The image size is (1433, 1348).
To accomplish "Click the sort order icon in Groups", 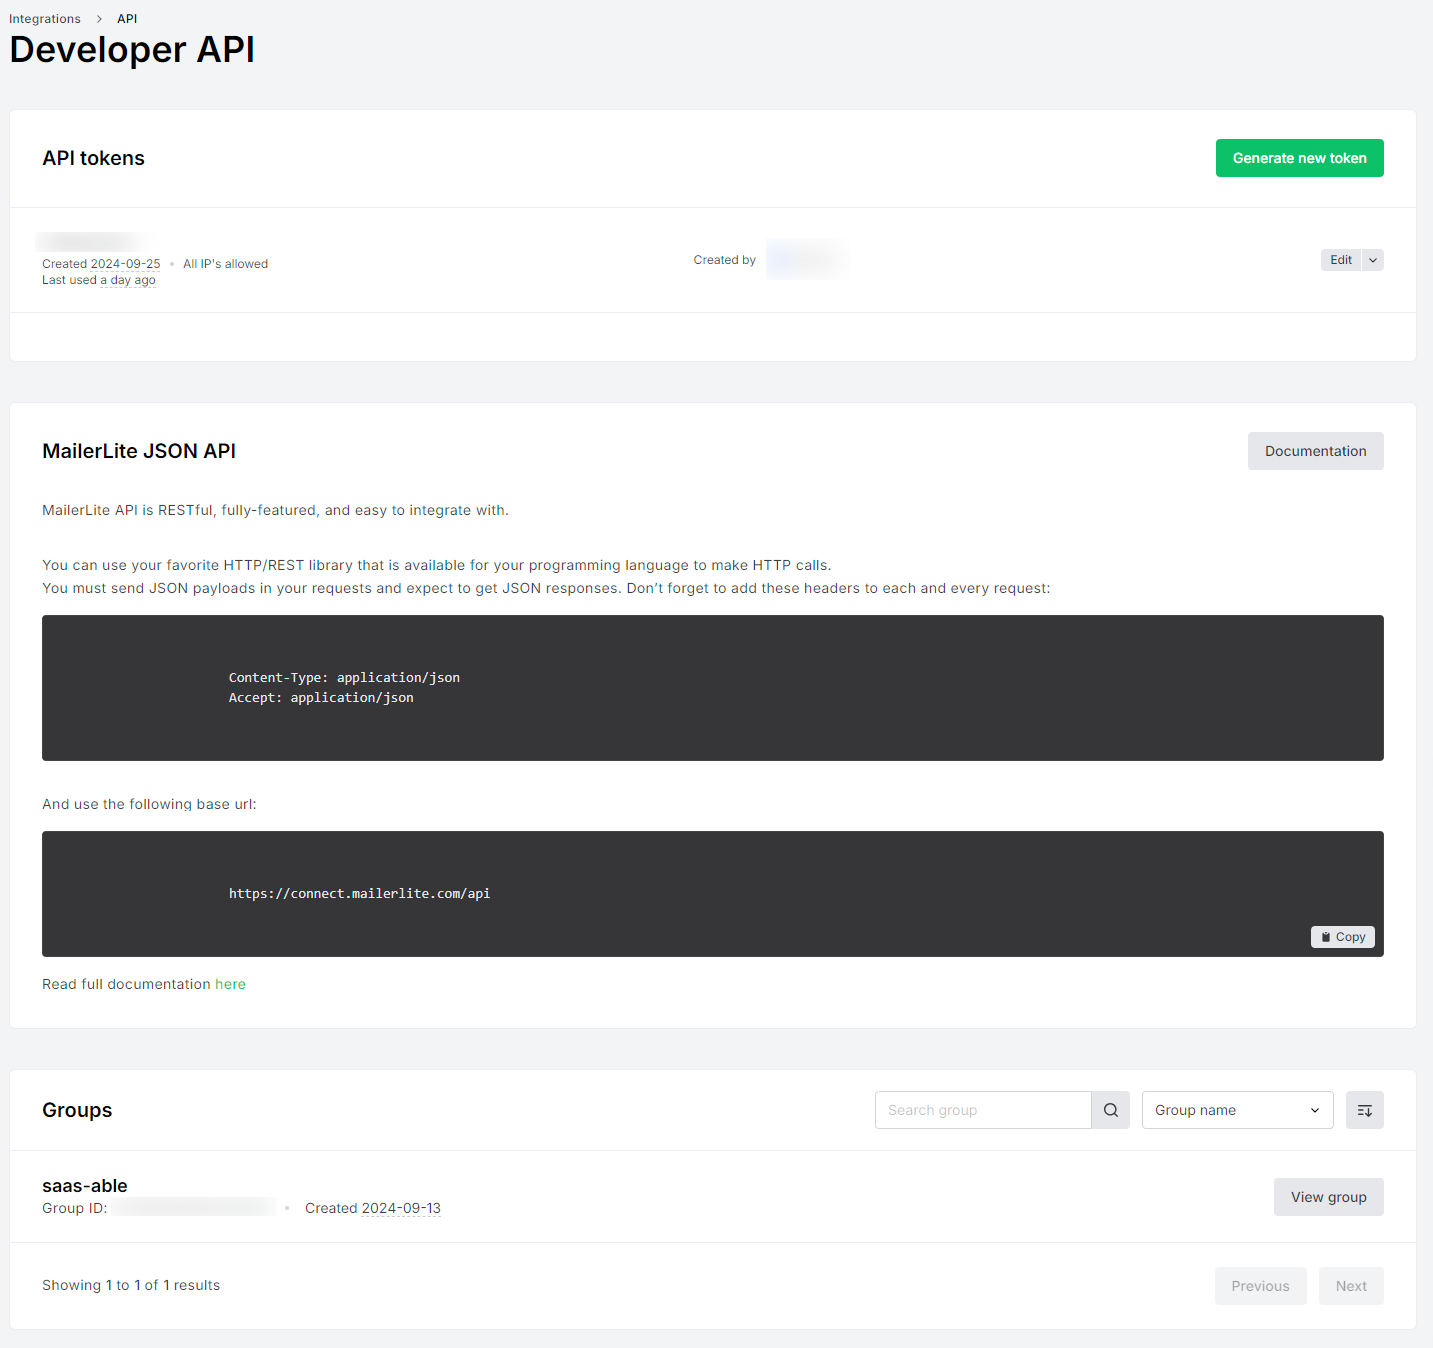I will pyautogui.click(x=1364, y=1110).
